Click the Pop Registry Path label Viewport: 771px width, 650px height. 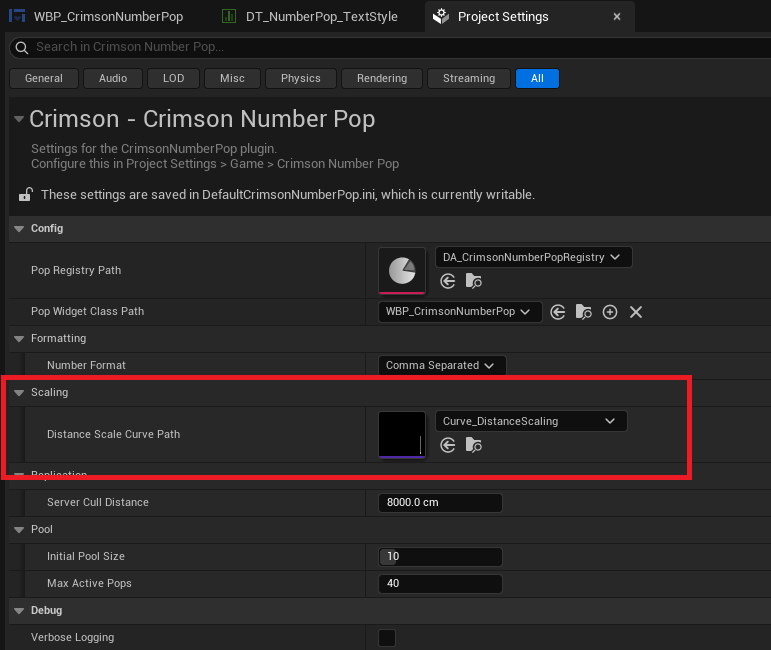click(x=76, y=270)
